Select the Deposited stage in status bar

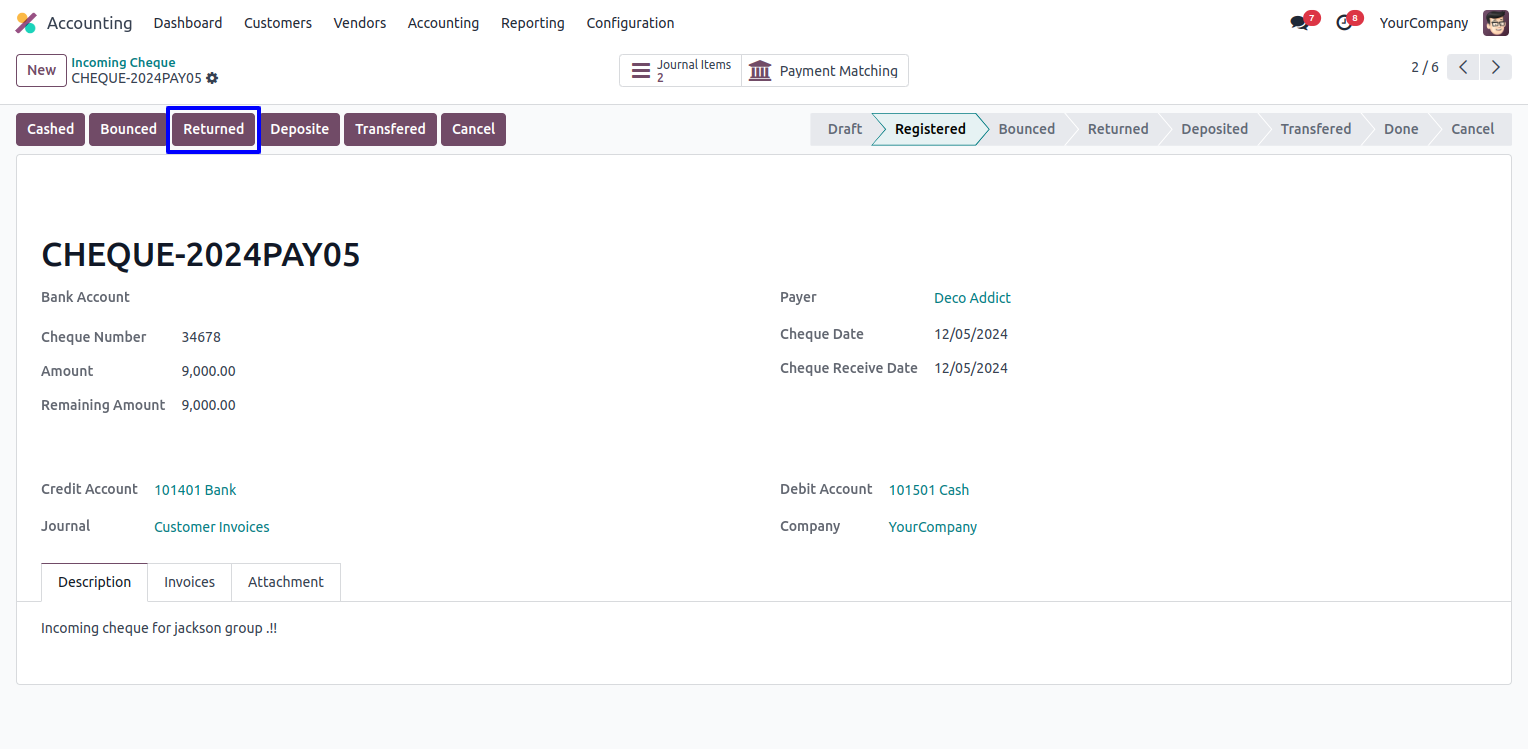pos(1213,129)
